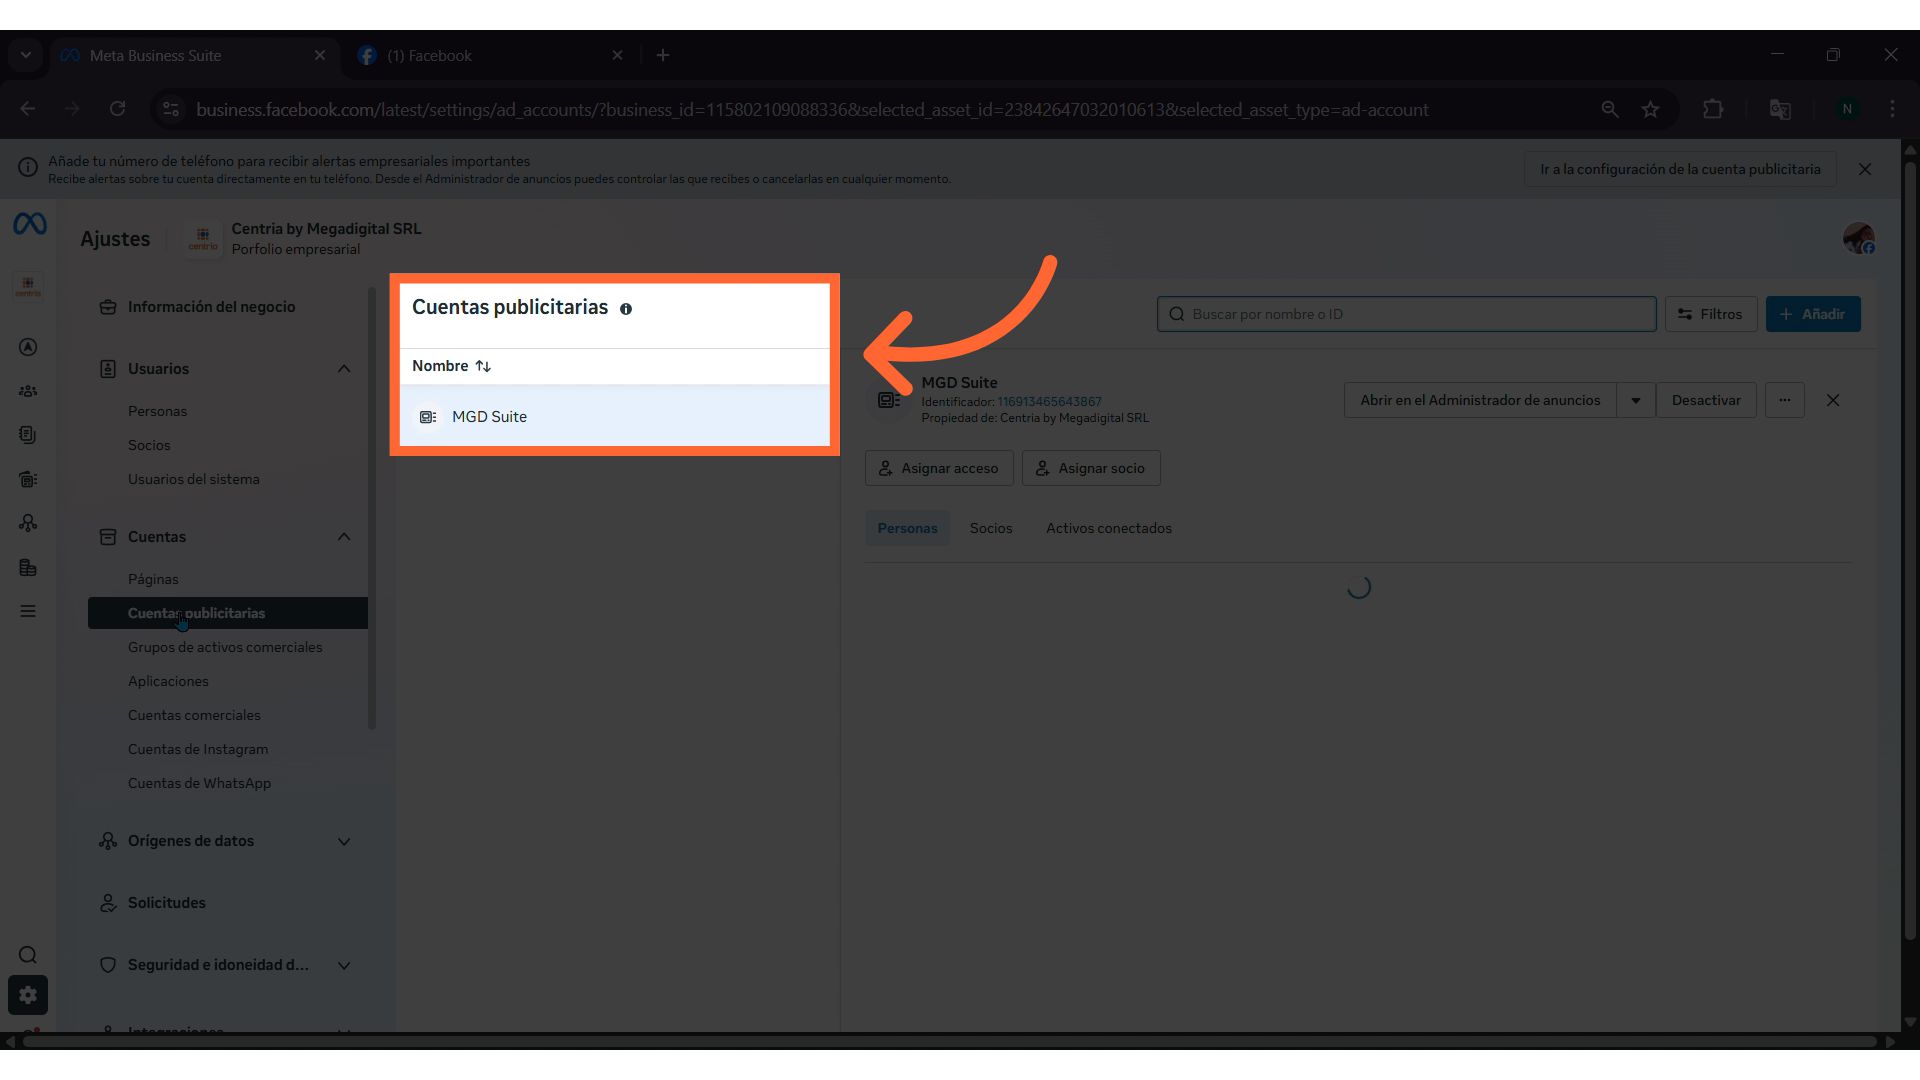1920x1080 pixels.
Task: Click Asignar socio button
Action: 1091,468
